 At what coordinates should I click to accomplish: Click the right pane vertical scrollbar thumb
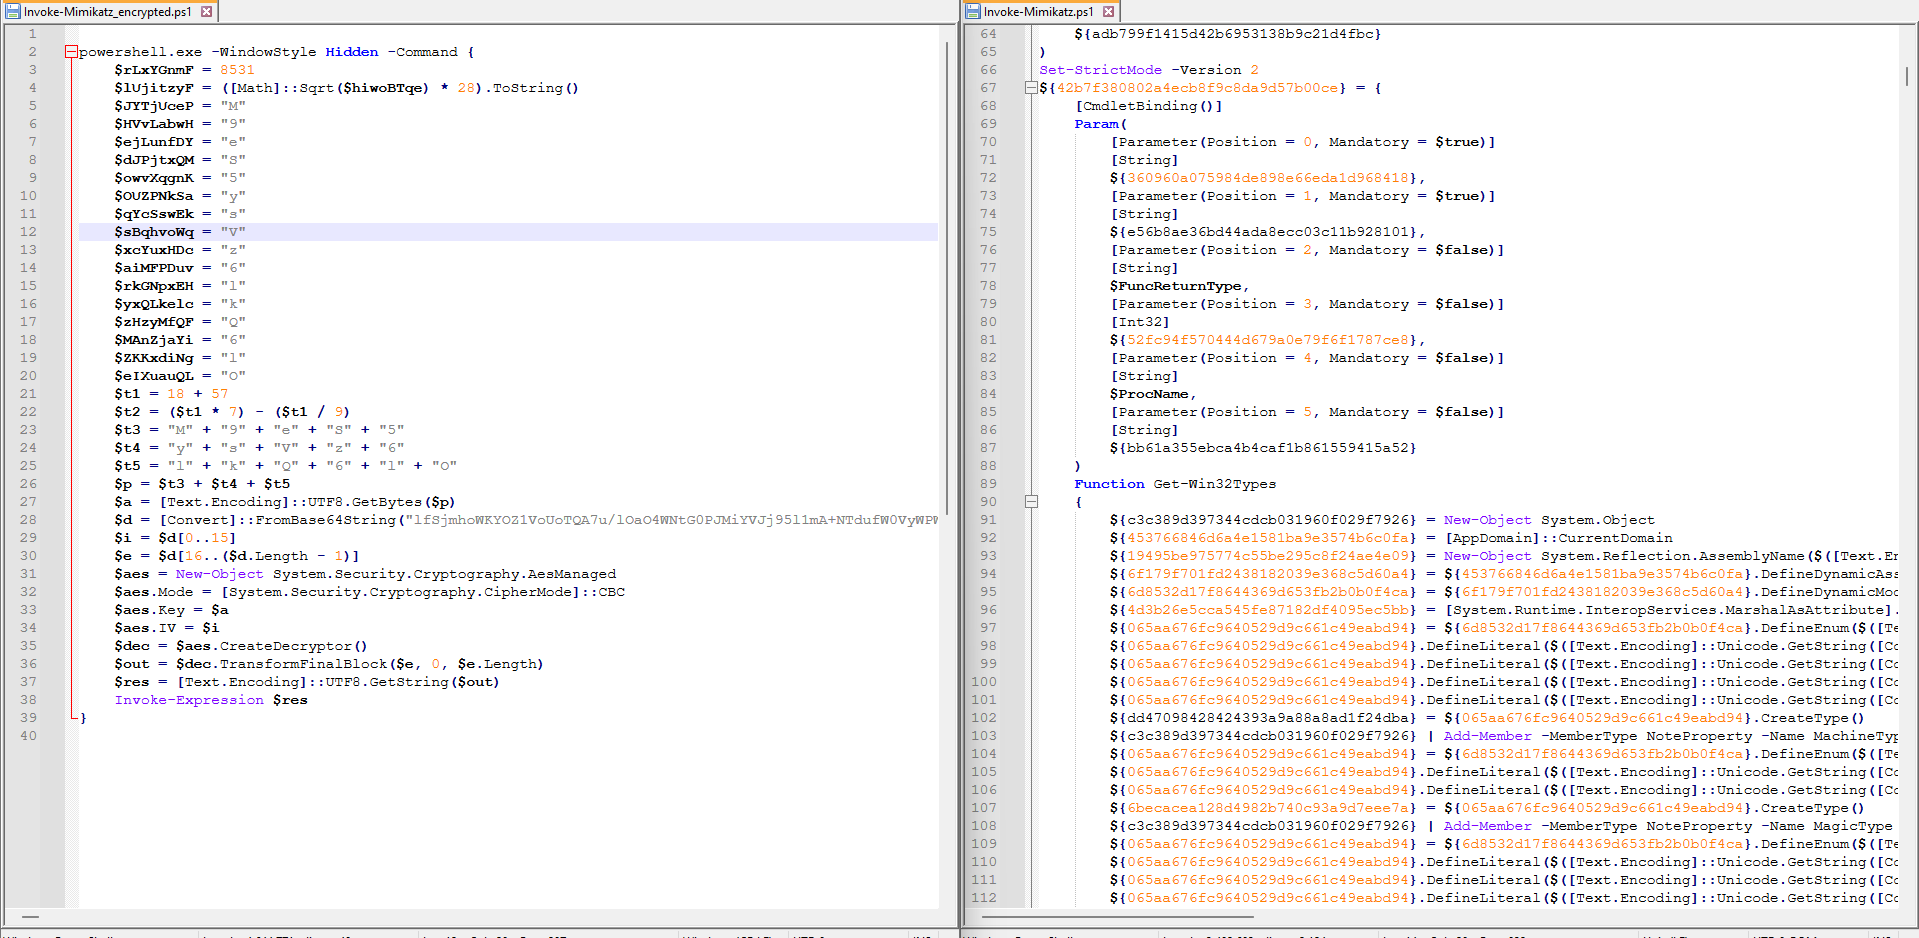(1907, 76)
